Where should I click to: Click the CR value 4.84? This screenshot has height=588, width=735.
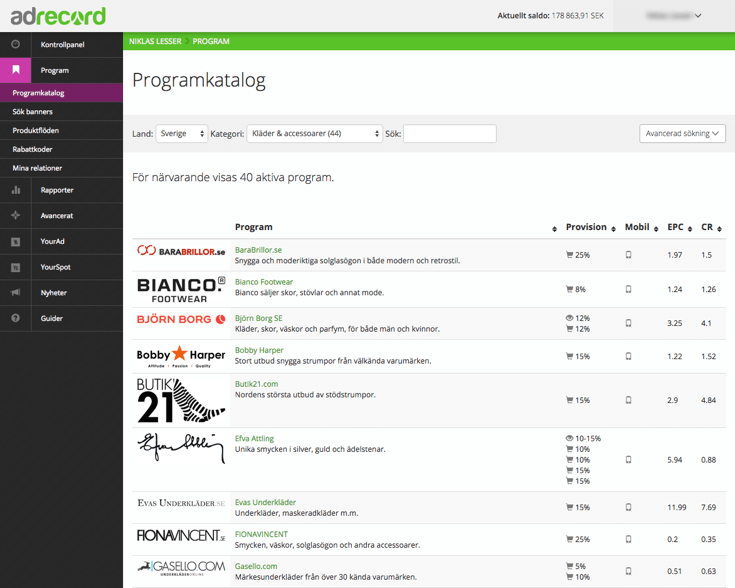pos(709,400)
